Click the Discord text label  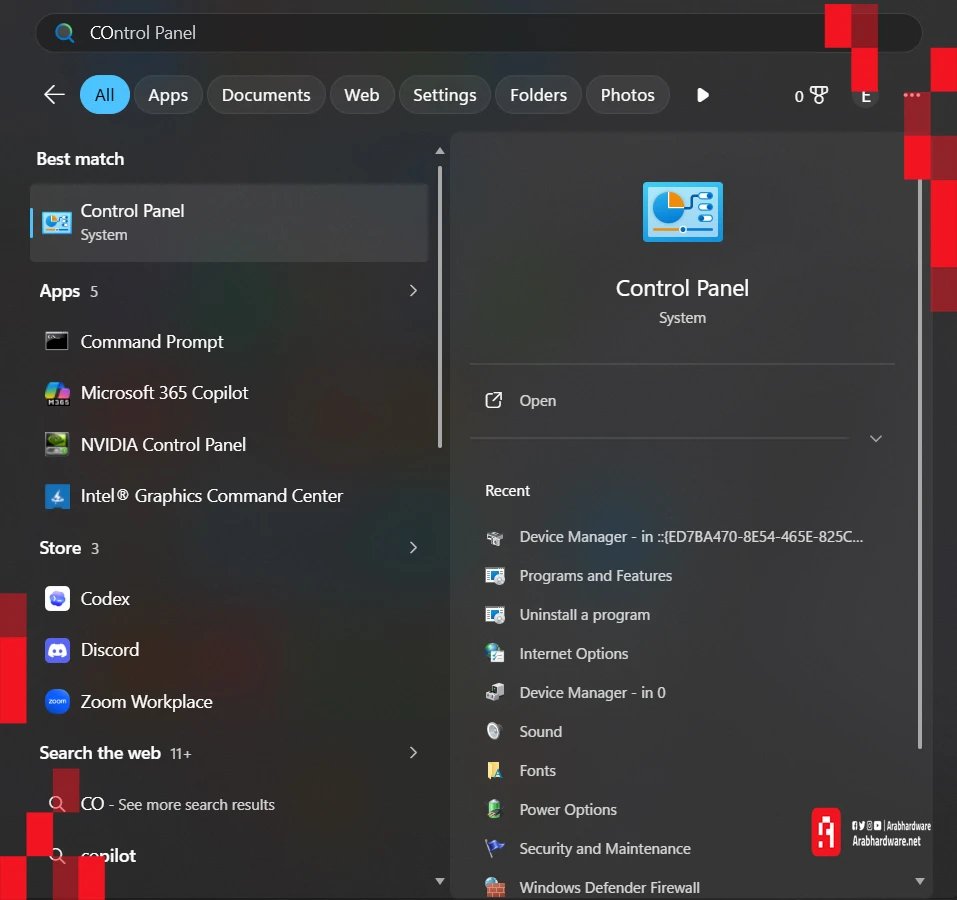[x=110, y=650]
